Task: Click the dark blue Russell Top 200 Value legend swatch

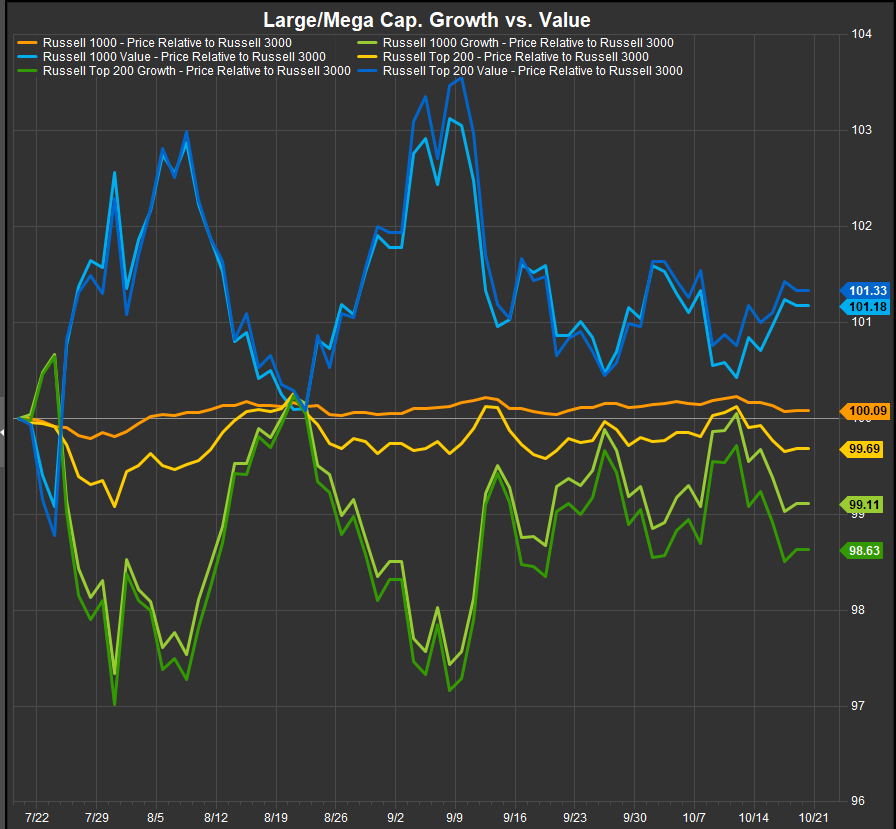Action: click(367, 71)
